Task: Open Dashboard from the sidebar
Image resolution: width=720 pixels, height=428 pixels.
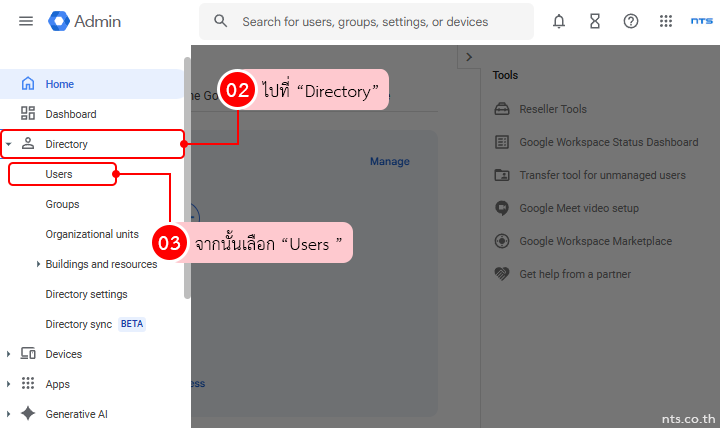Action: tap(70, 114)
